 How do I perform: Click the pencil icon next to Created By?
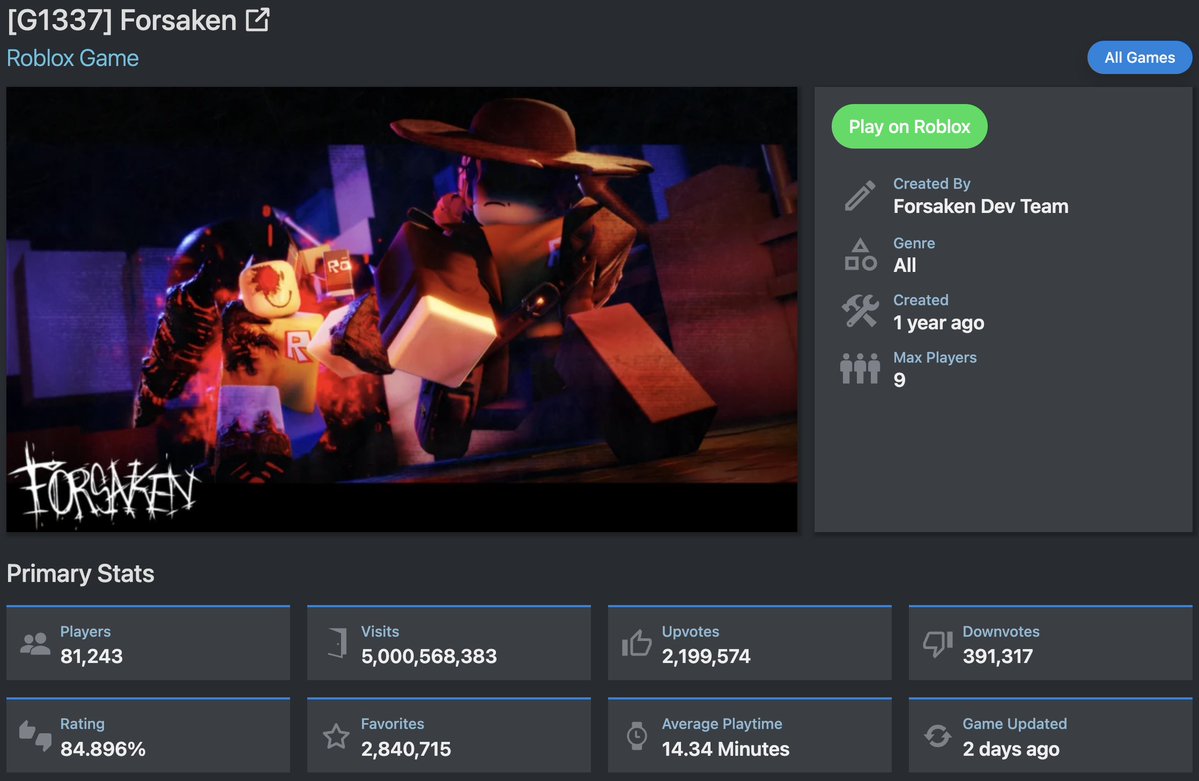click(x=859, y=196)
